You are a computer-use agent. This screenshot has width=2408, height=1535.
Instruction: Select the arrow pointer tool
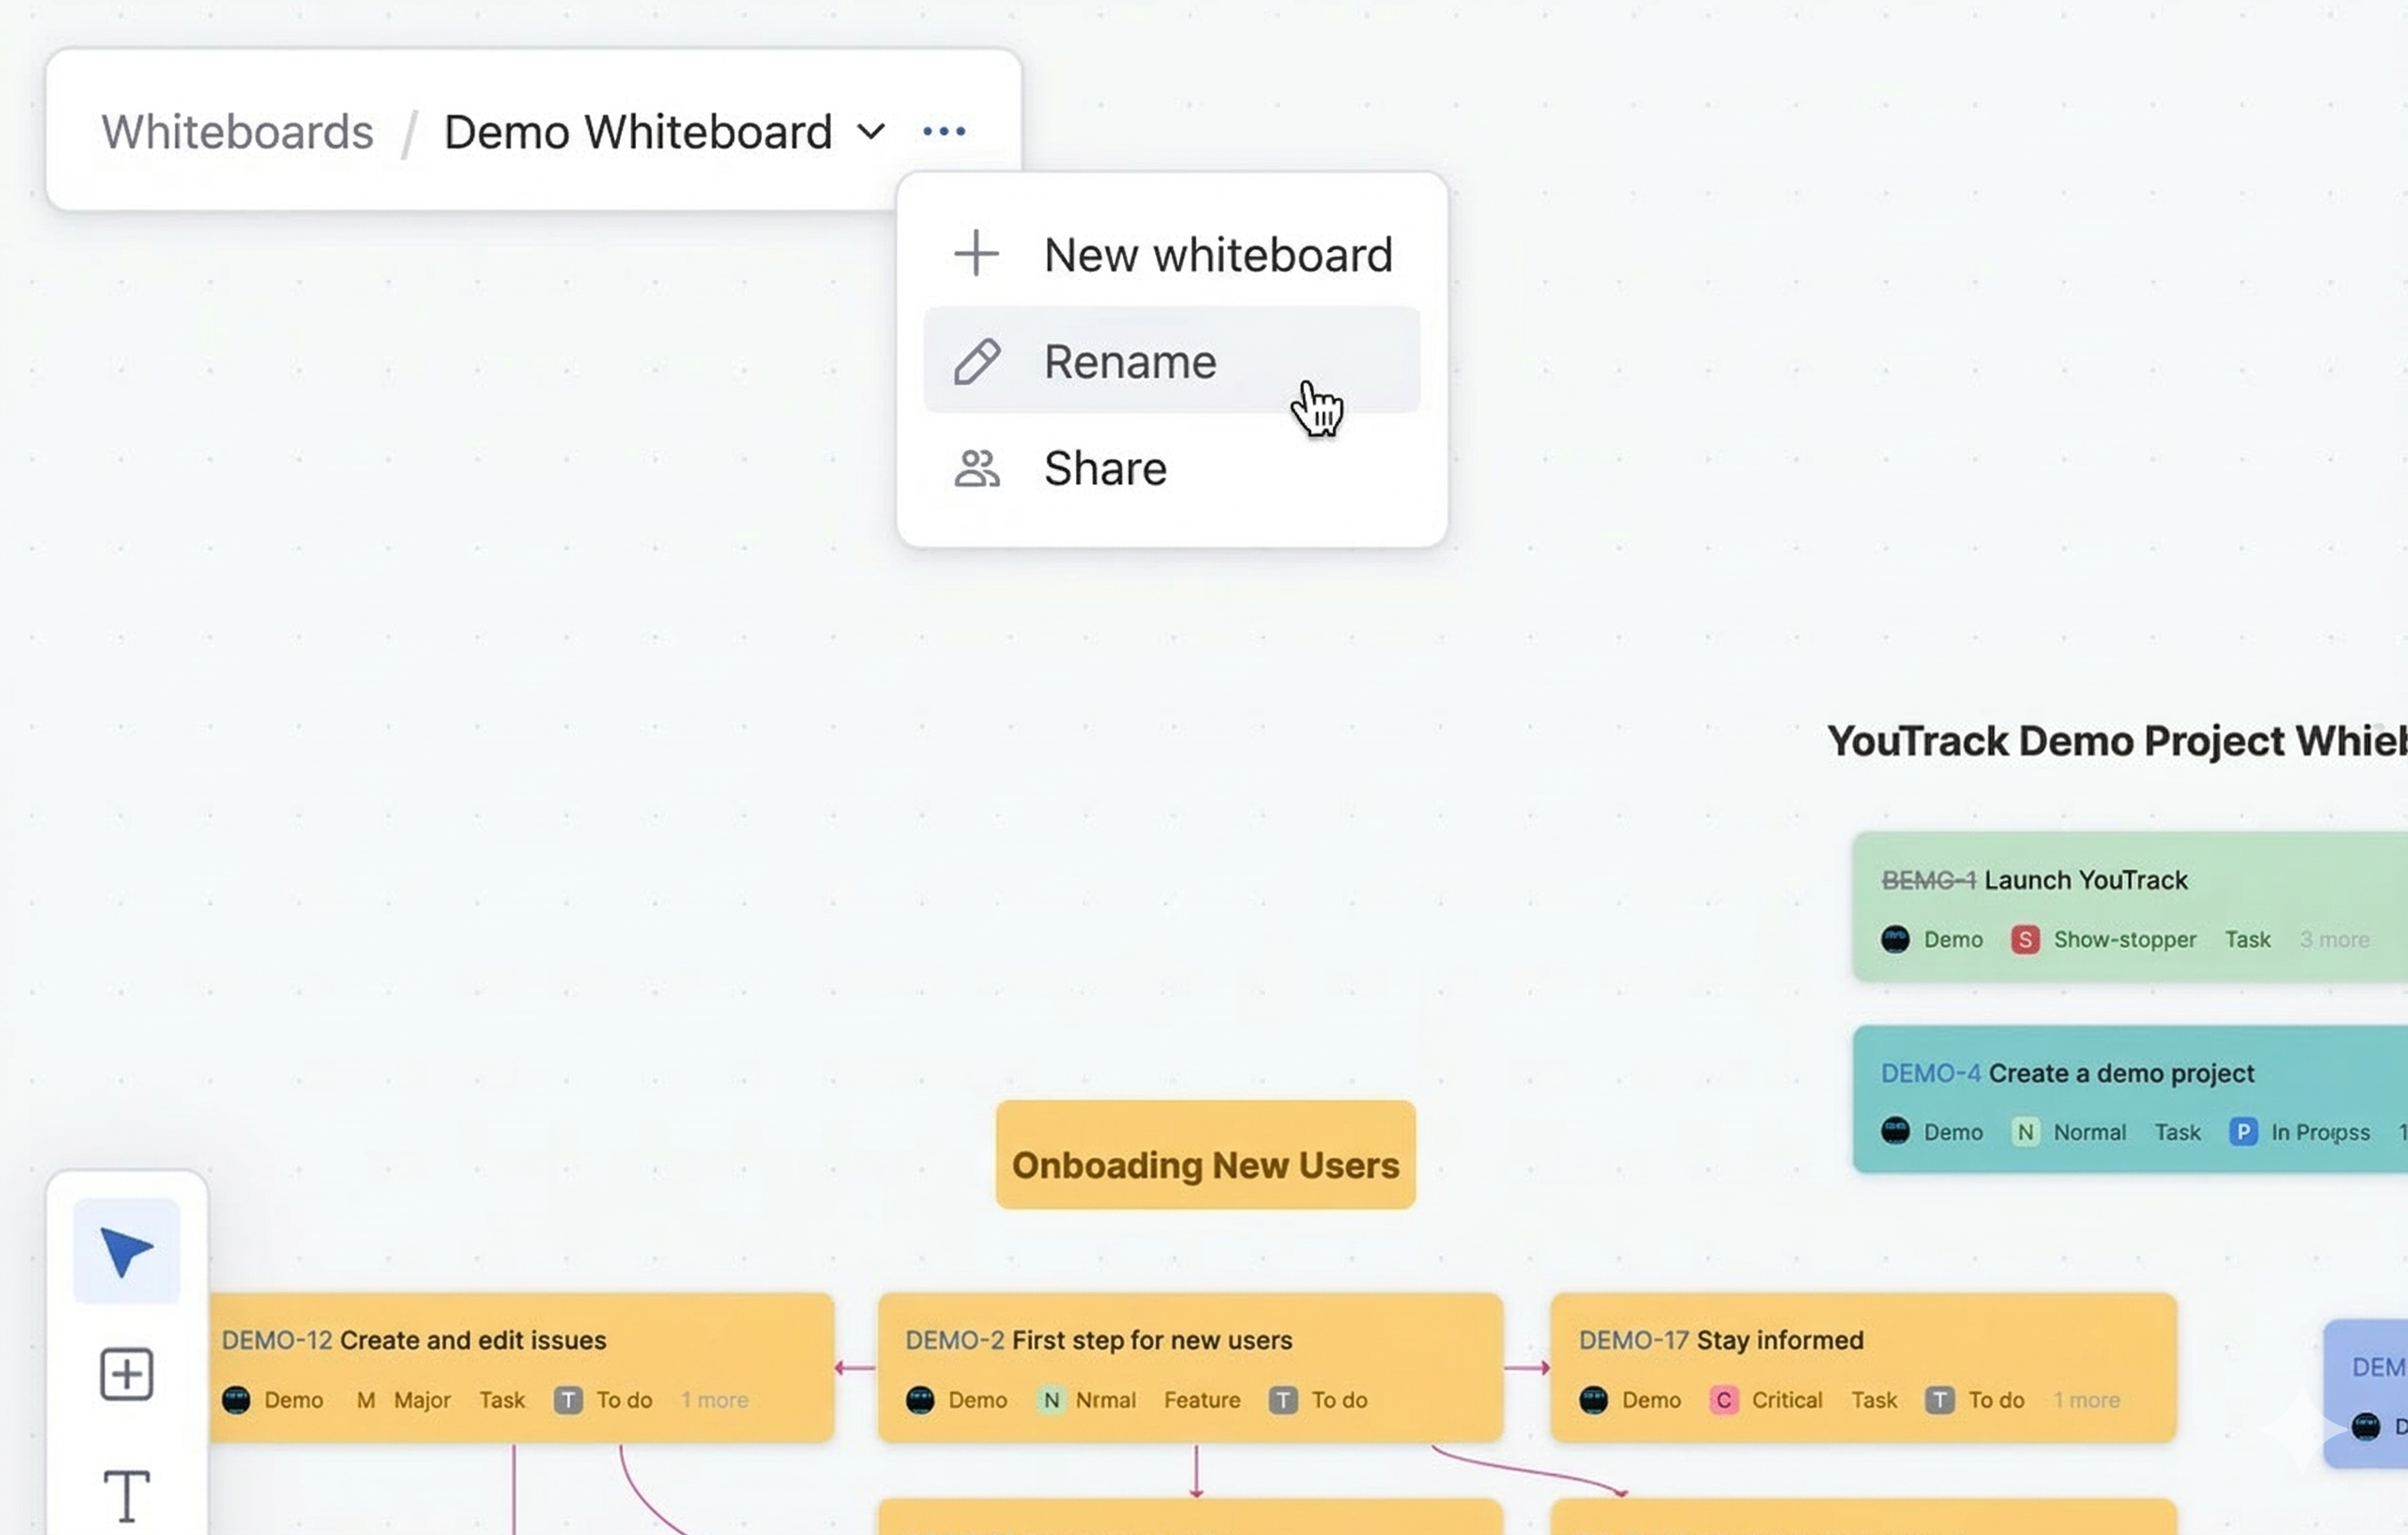click(x=126, y=1251)
